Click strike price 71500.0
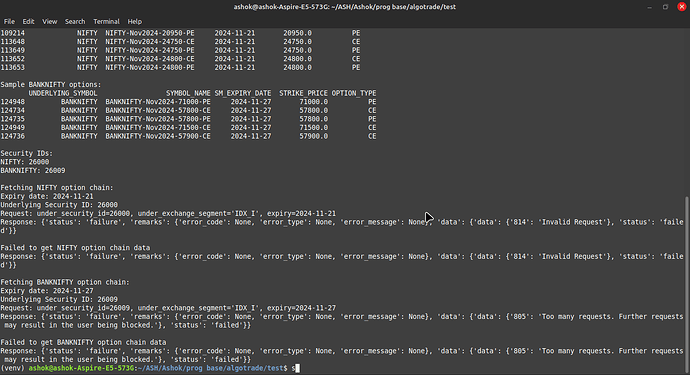The image size is (690, 375). coord(314,128)
